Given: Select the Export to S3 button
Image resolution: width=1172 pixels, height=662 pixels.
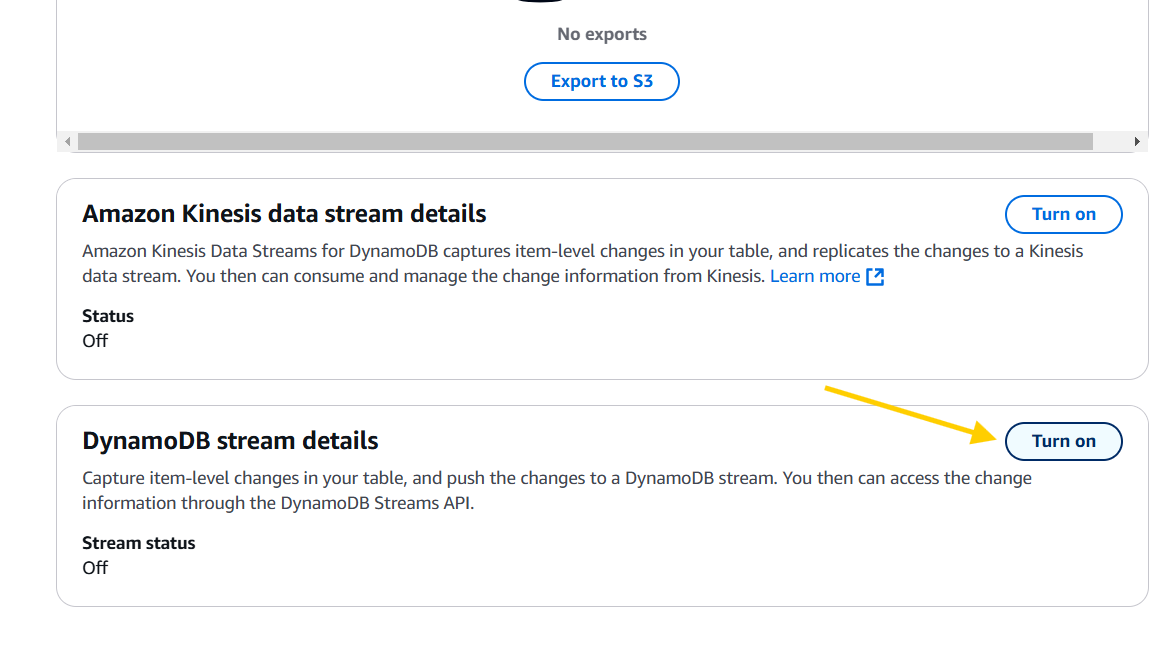Looking at the screenshot, I should (601, 81).
